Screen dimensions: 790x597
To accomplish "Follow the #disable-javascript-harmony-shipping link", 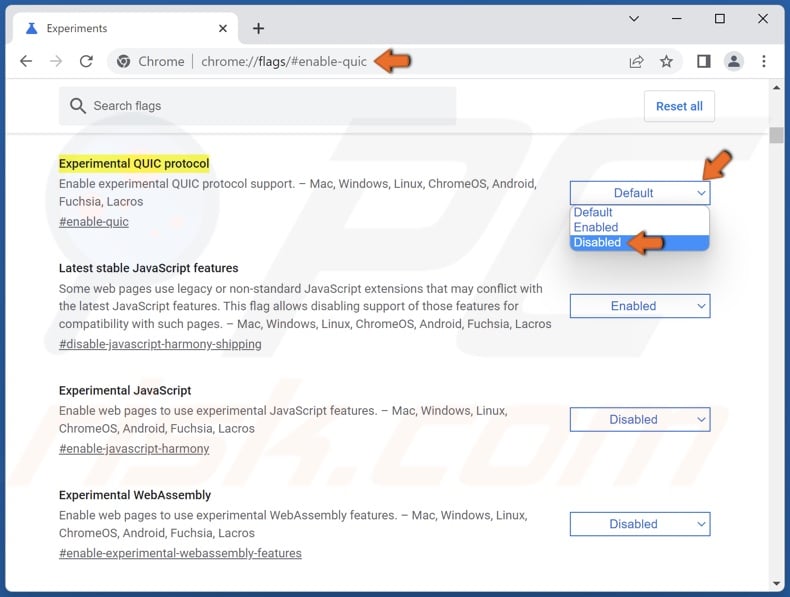I will pyautogui.click(x=160, y=344).
